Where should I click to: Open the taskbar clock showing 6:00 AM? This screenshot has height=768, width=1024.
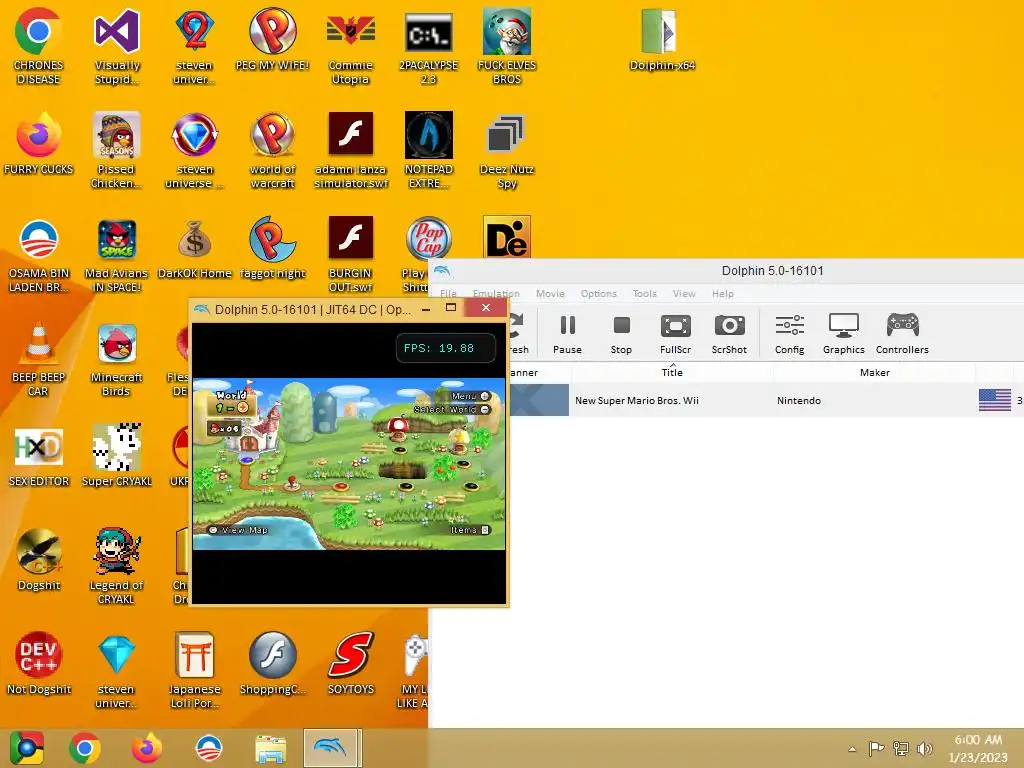pos(978,748)
